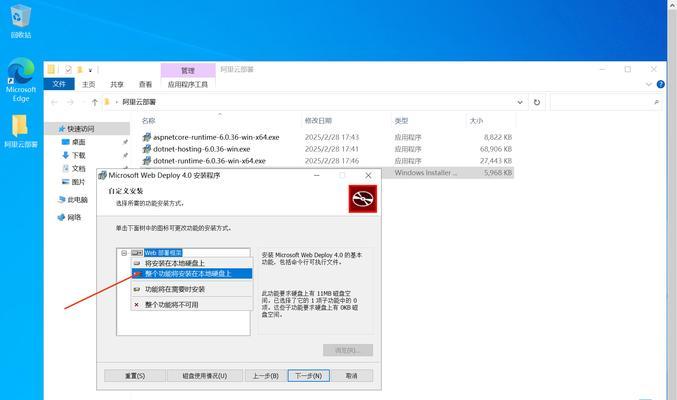Screen dimensions: 677x400
Task: Select Web 部署框架 tree item
Action: pos(163,253)
